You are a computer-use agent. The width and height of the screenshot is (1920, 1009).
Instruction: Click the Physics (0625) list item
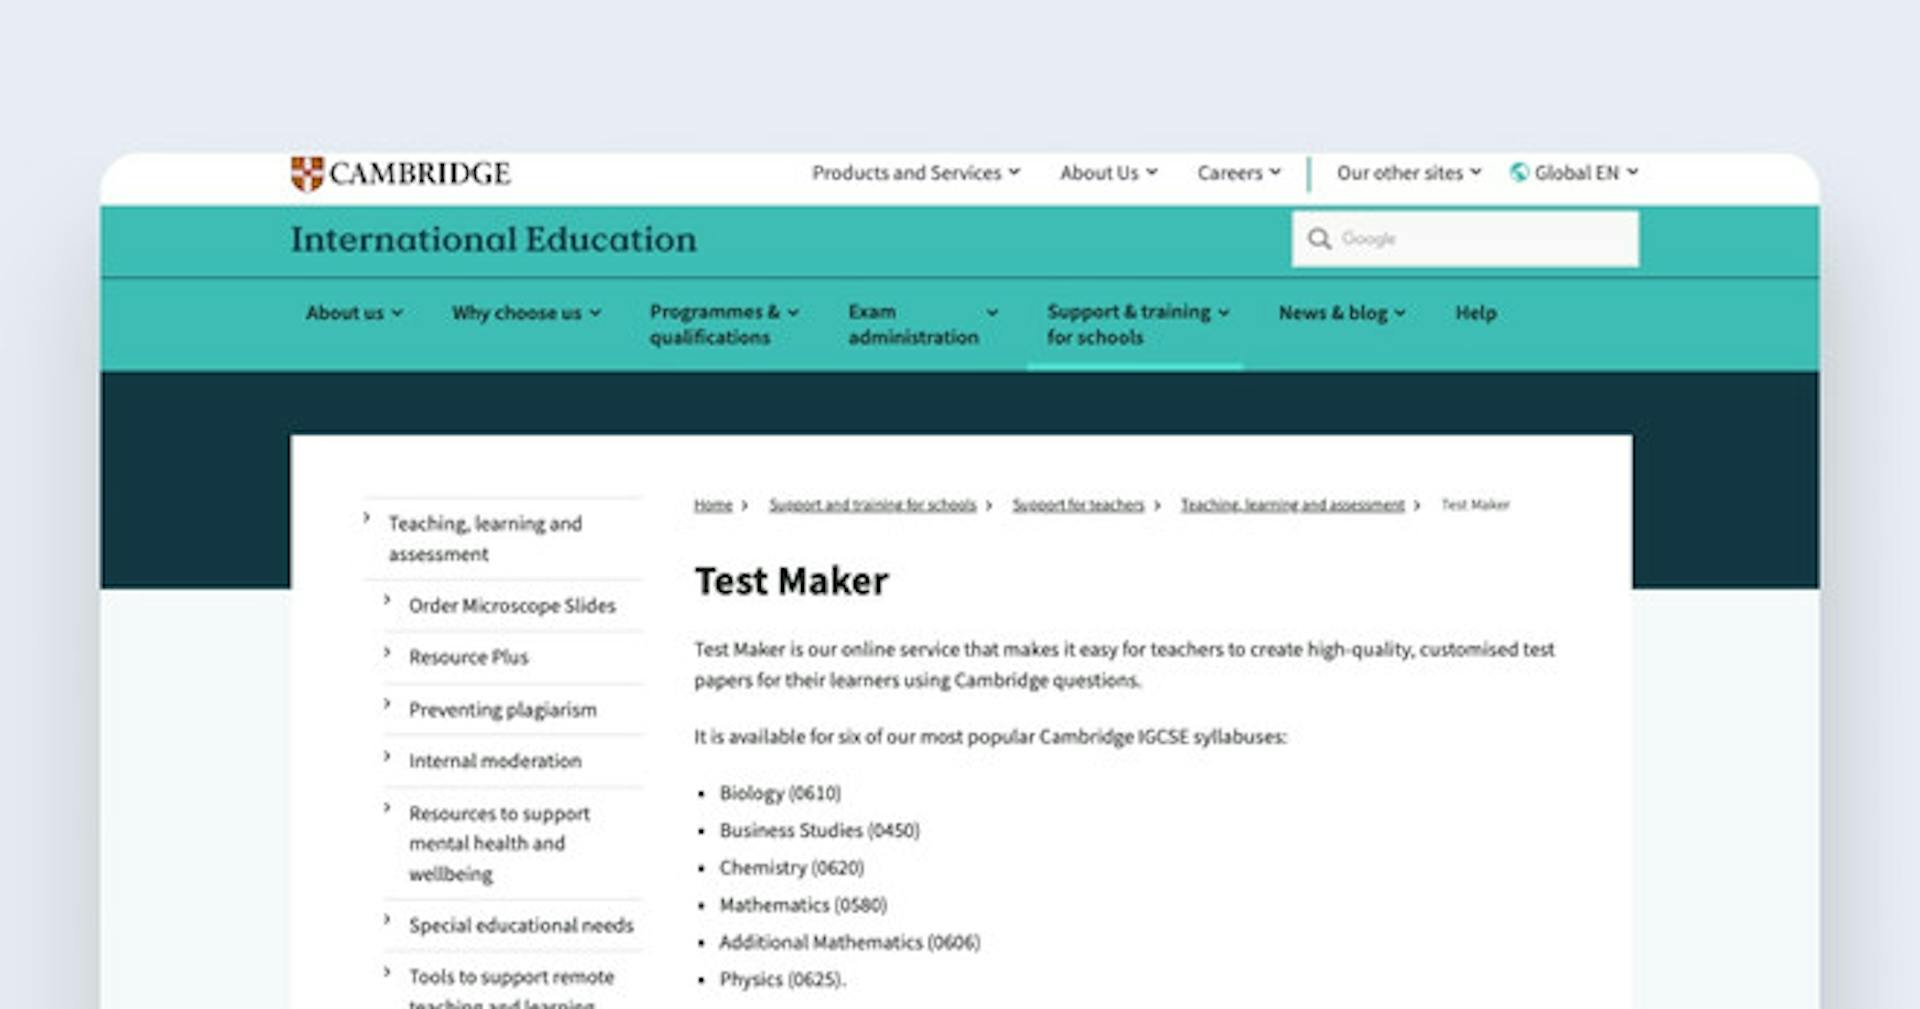[782, 979]
